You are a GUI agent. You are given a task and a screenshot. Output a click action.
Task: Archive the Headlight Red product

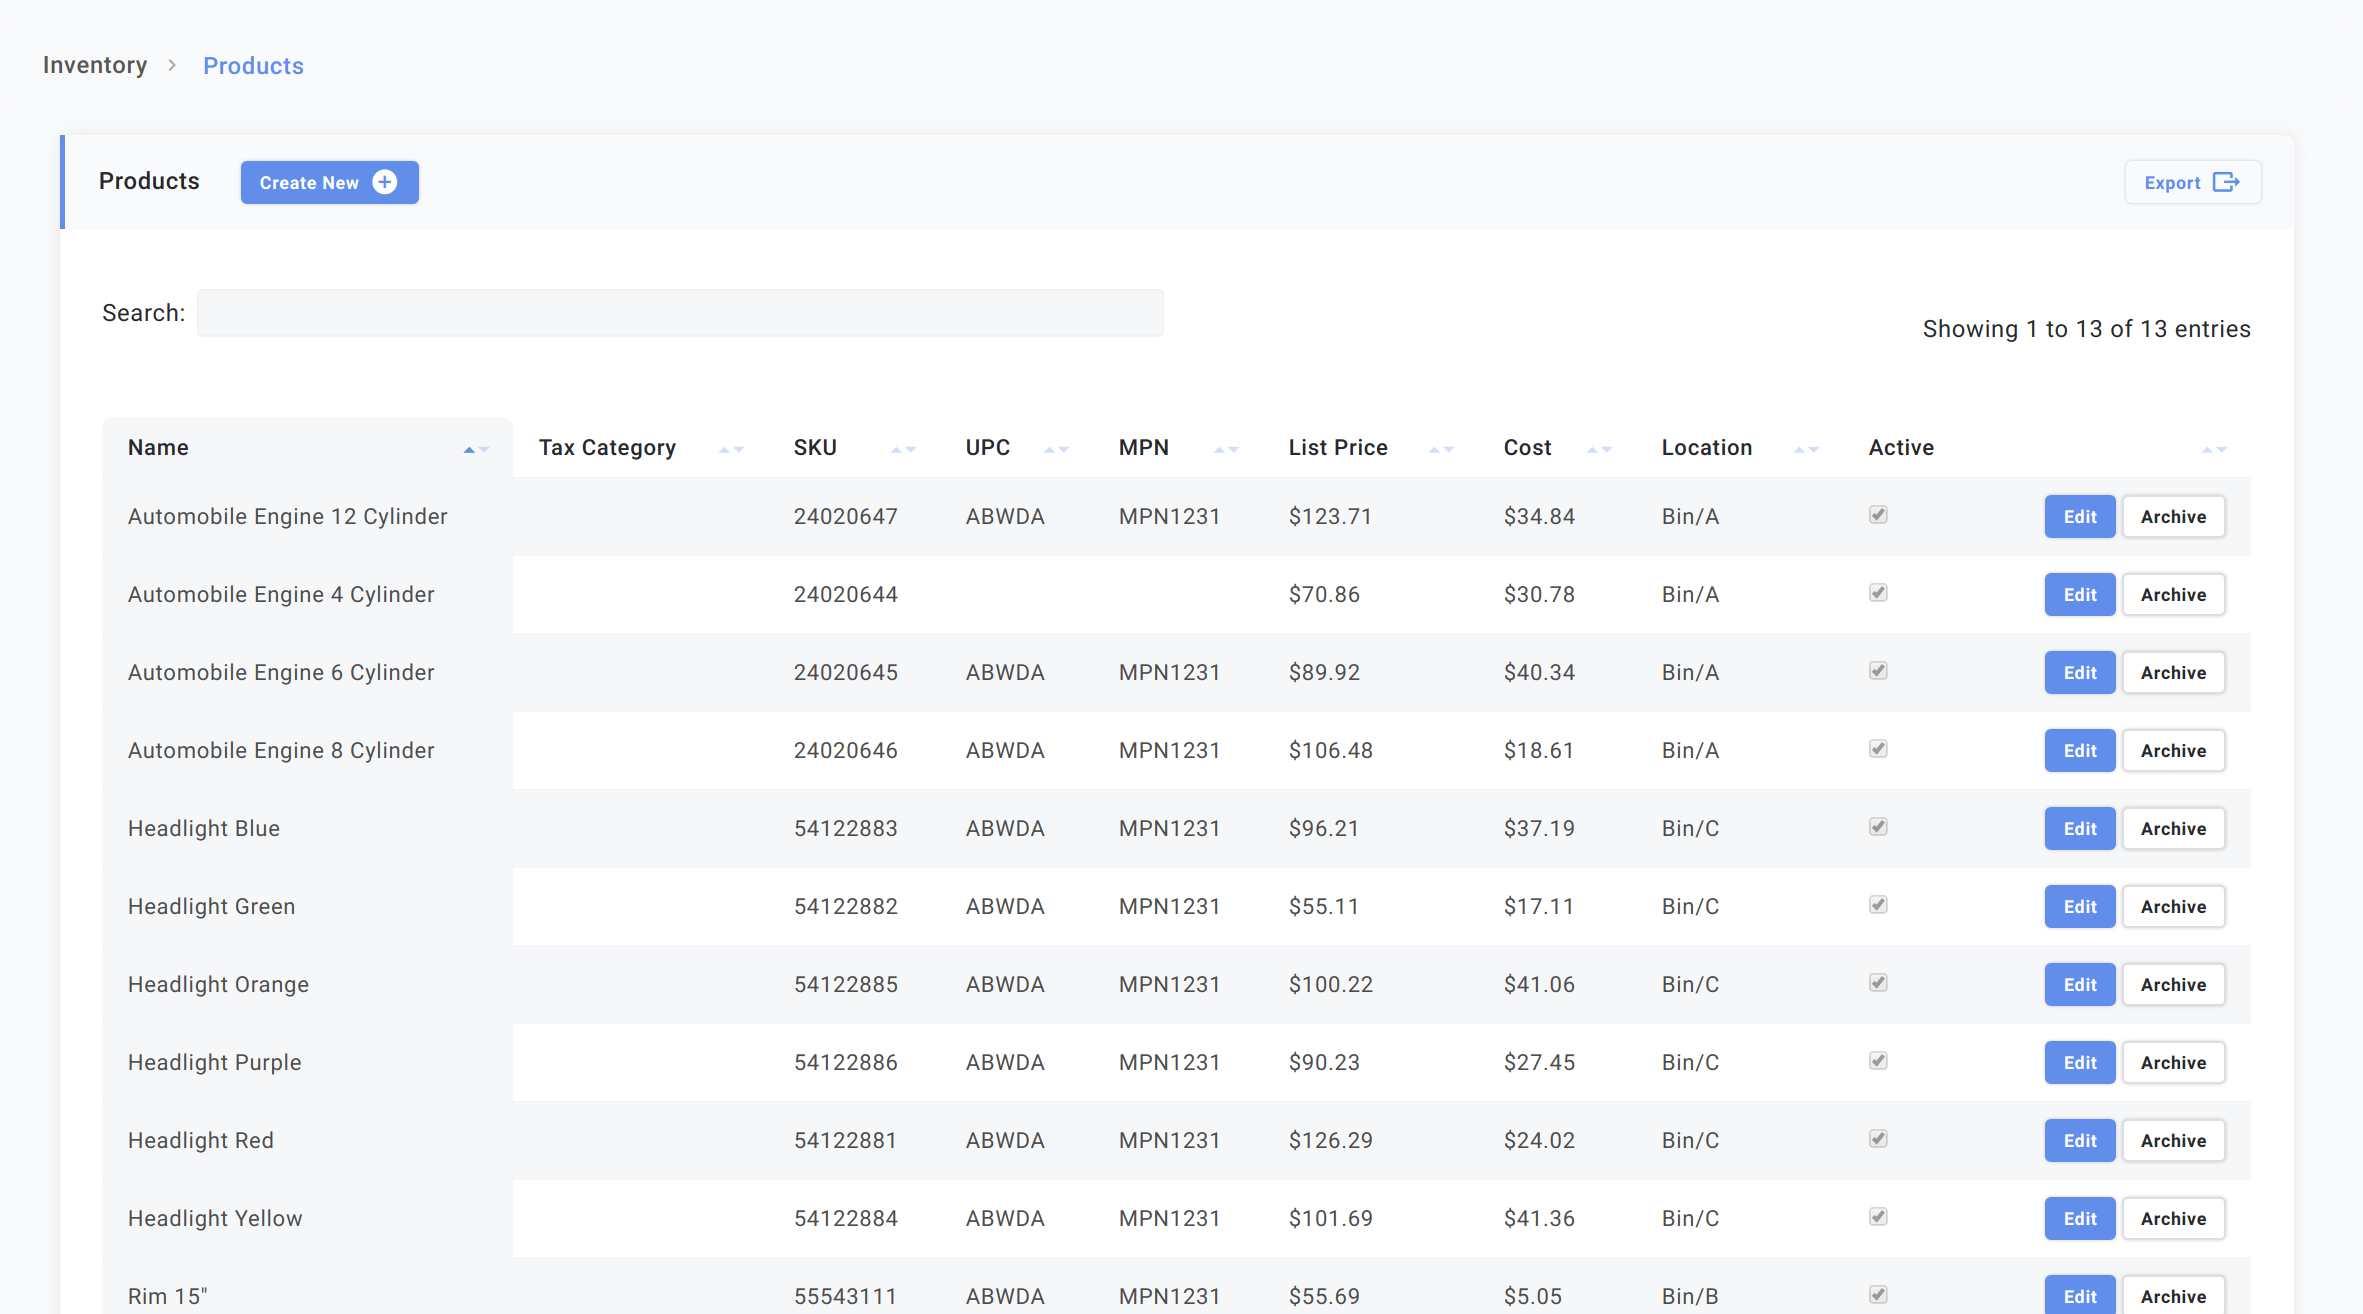pos(2173,1140)
